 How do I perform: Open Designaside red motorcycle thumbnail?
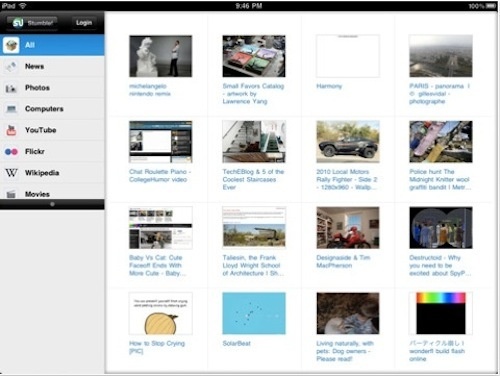(x=348, y=228)
